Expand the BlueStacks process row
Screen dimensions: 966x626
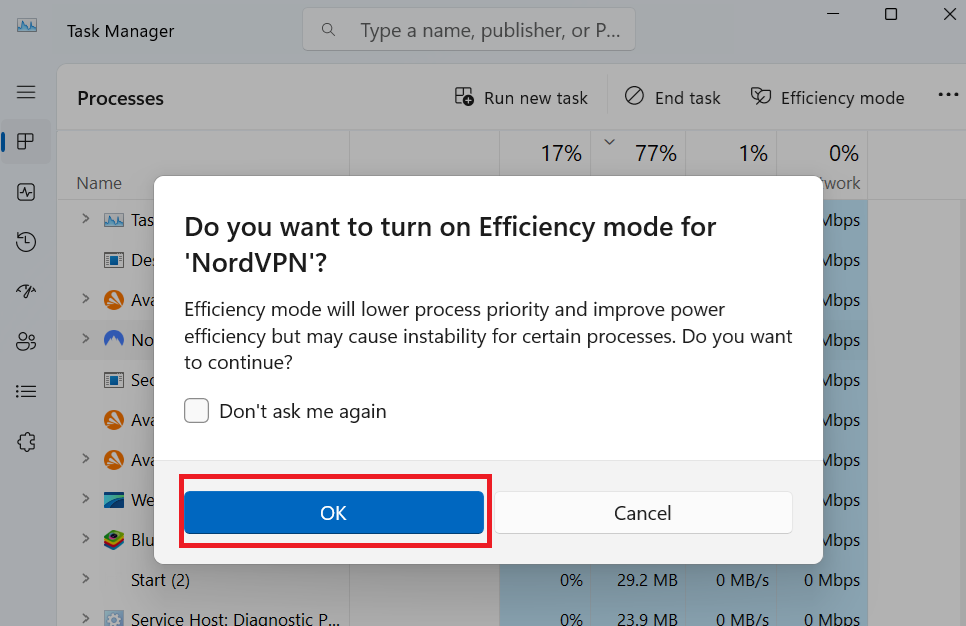tap(86, 539)
